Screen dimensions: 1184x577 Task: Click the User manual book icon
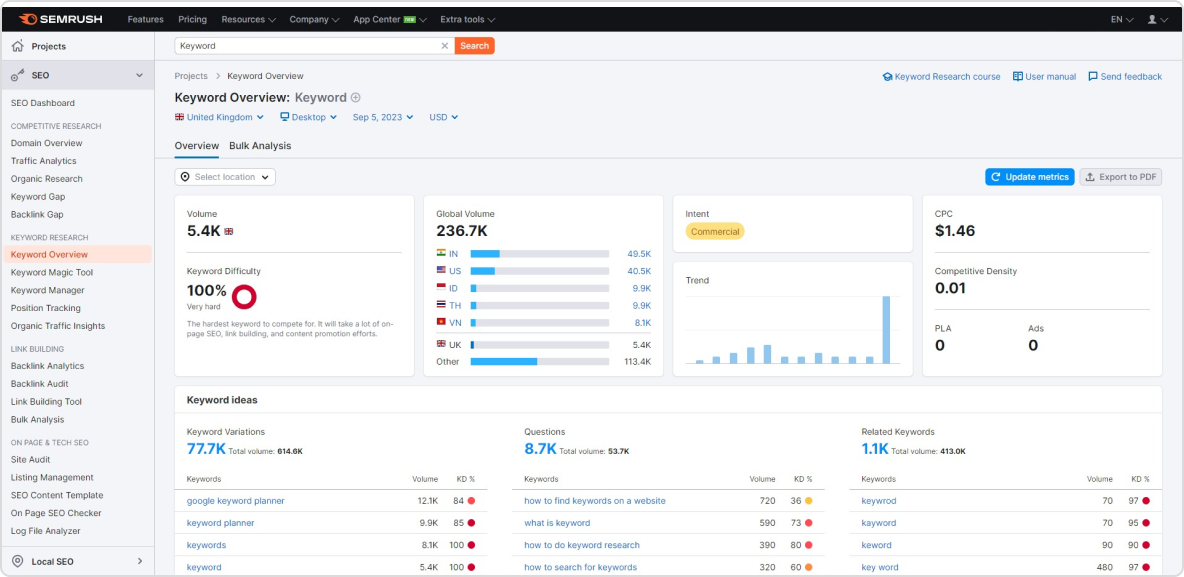pyautogui.click(x=1018, y=76)
